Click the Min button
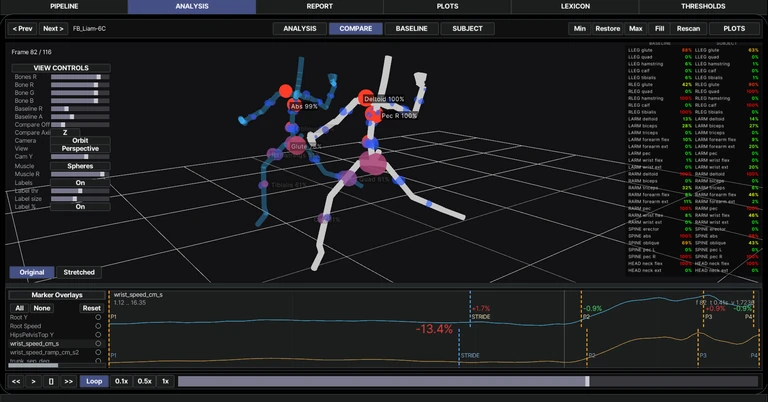 579,28
